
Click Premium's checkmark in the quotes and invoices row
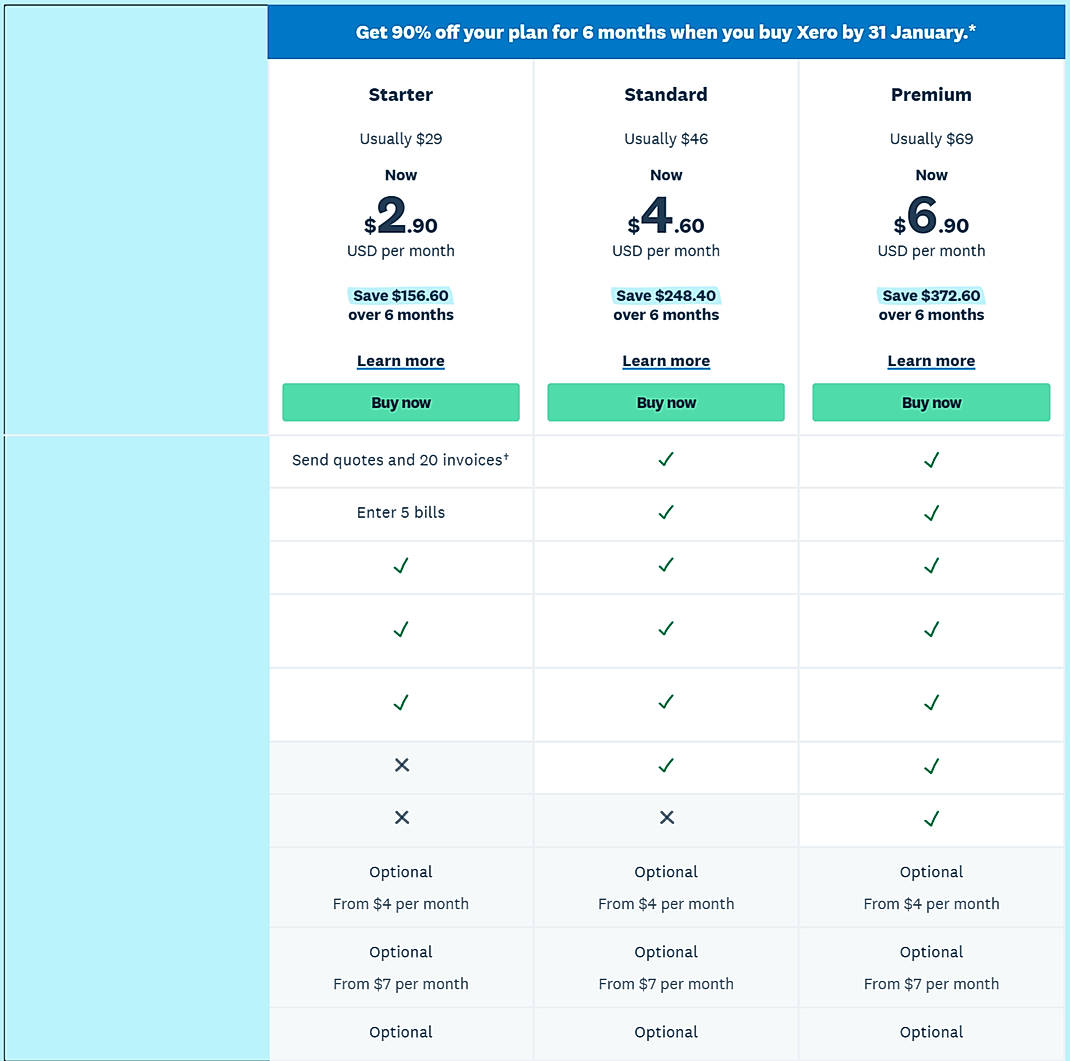[x=931, y=460]
